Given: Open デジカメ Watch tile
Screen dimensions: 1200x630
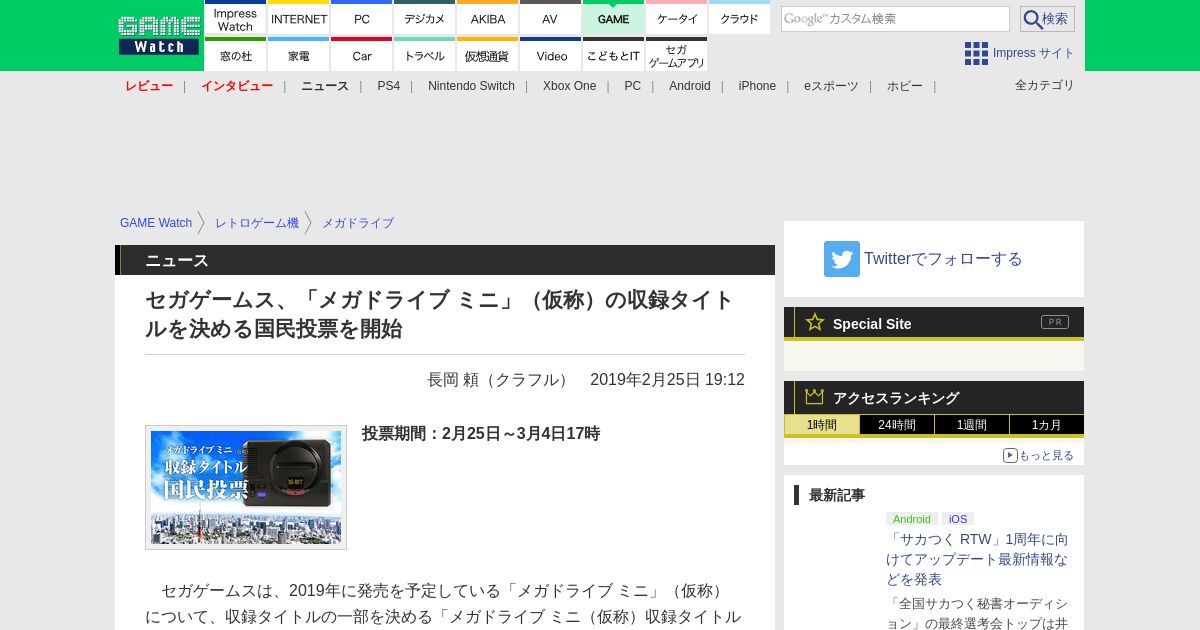Looking at the screenshot, I should [425, 18].
